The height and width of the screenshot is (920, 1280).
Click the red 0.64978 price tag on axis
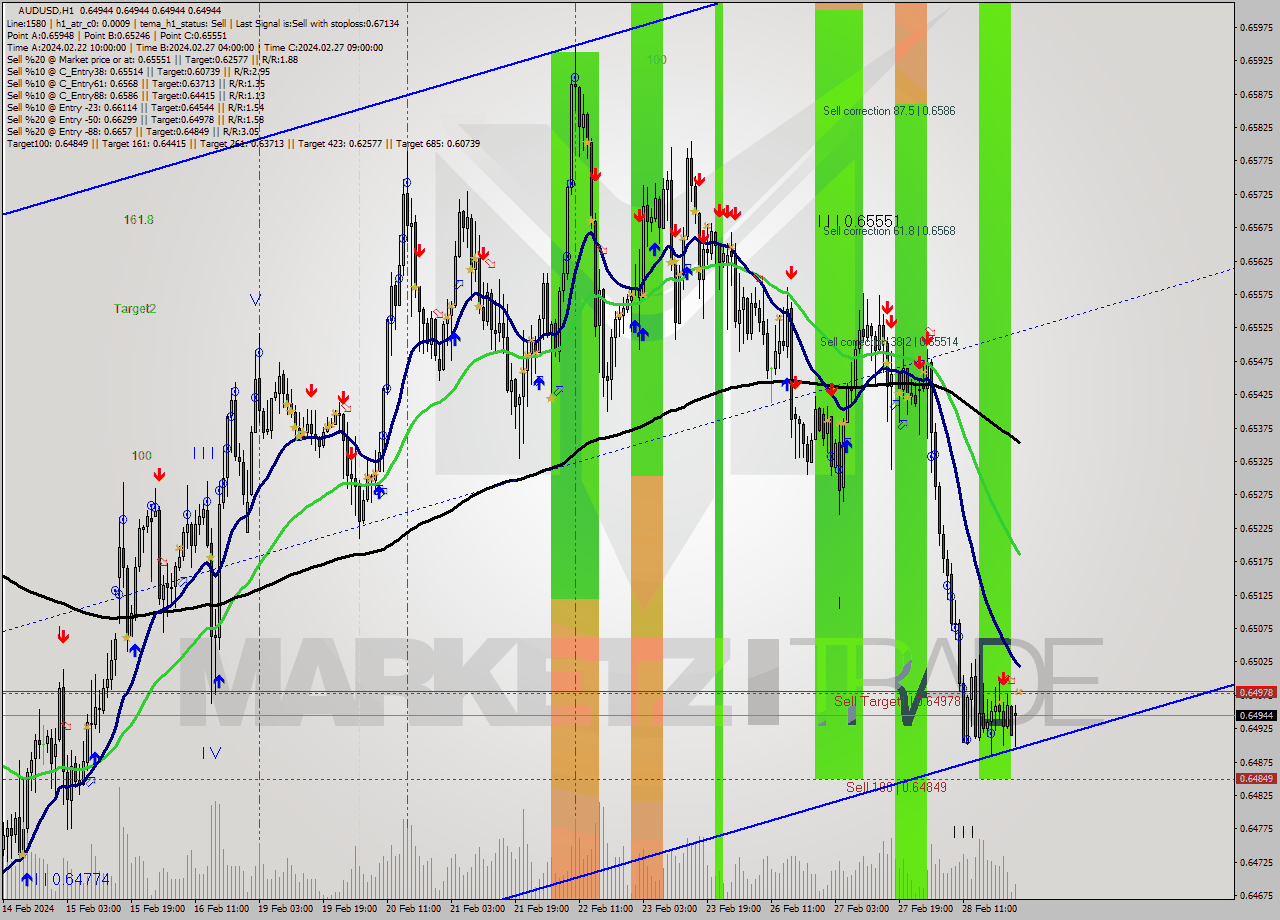point(1256,692)
